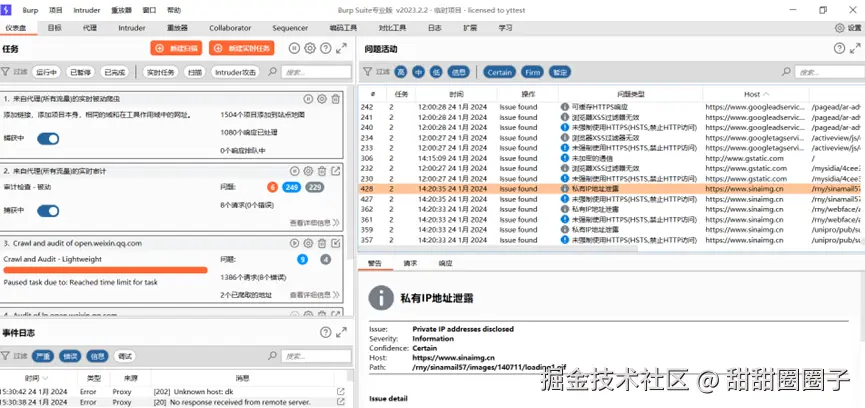
Task: Open task settings gear in 任务 header
Action: tap(310, 49)
